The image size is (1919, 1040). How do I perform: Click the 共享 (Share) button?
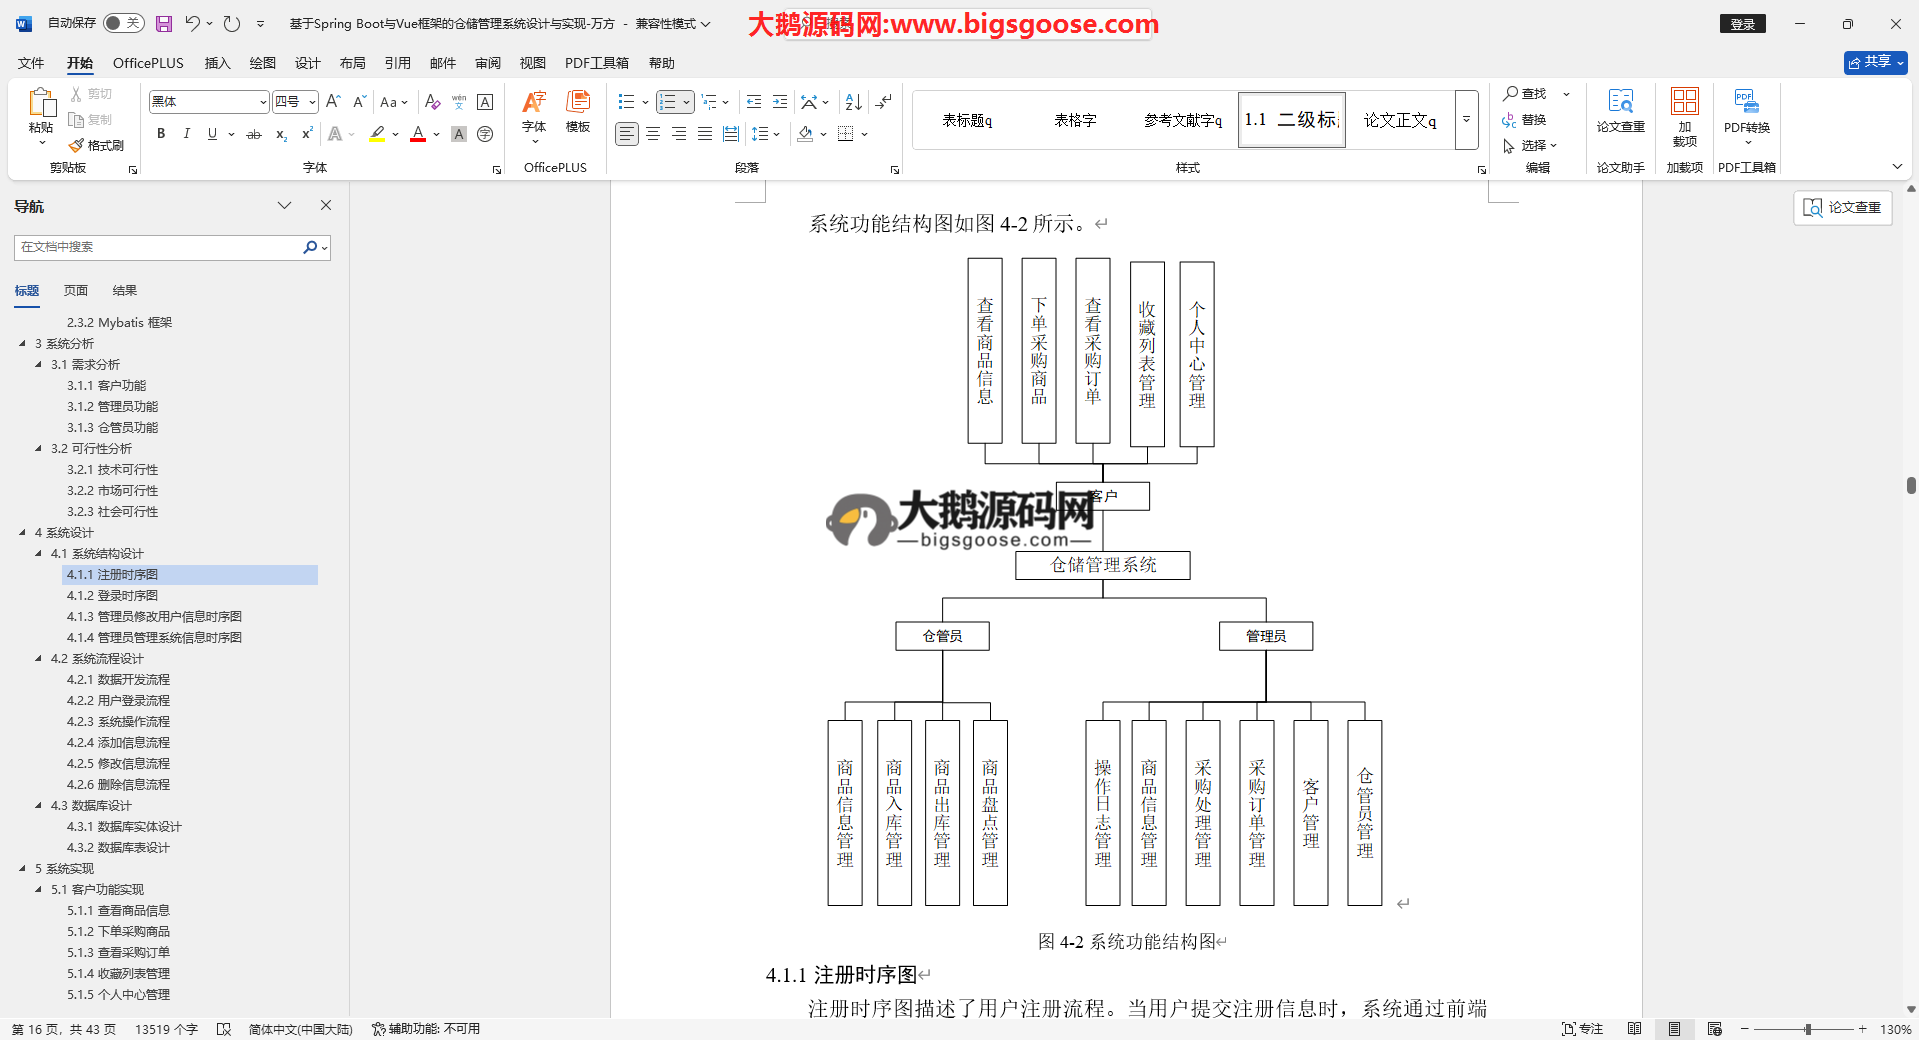pos(1875,62)
